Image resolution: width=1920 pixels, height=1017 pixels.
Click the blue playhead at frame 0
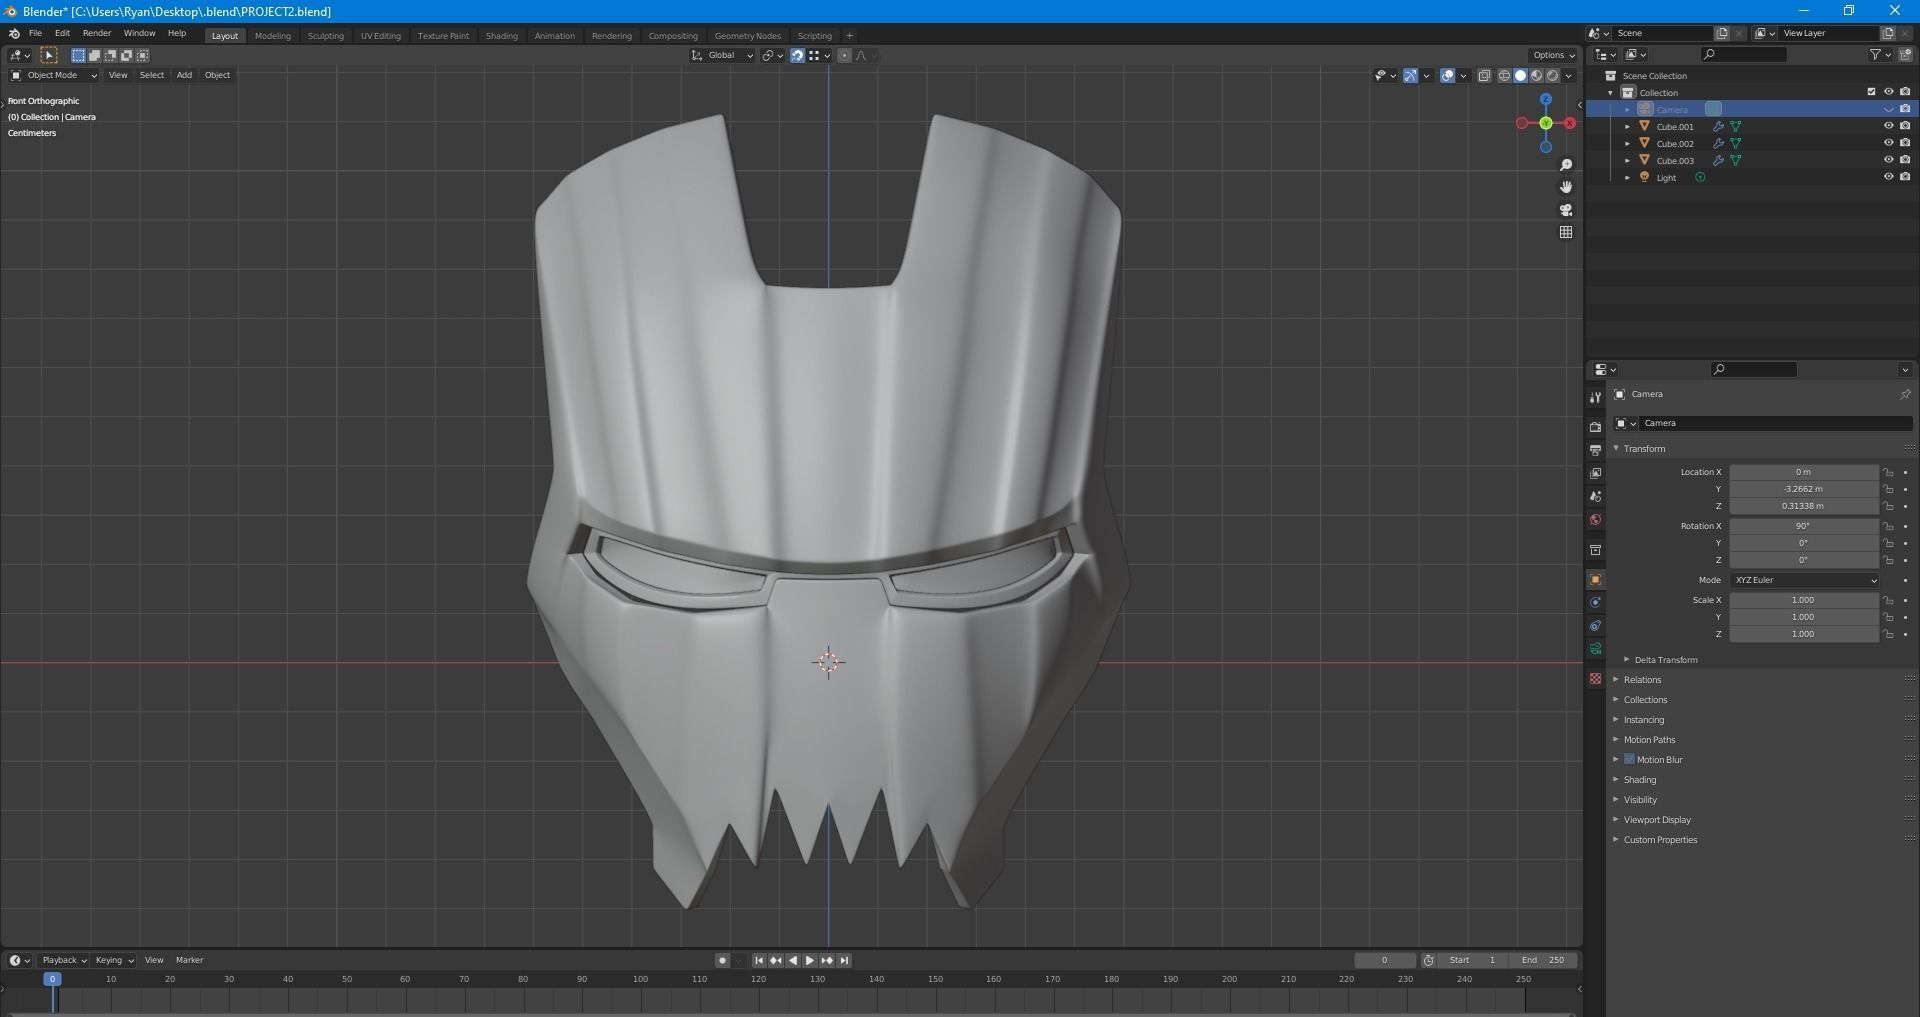pyautogui.click(x=53, y=979)
